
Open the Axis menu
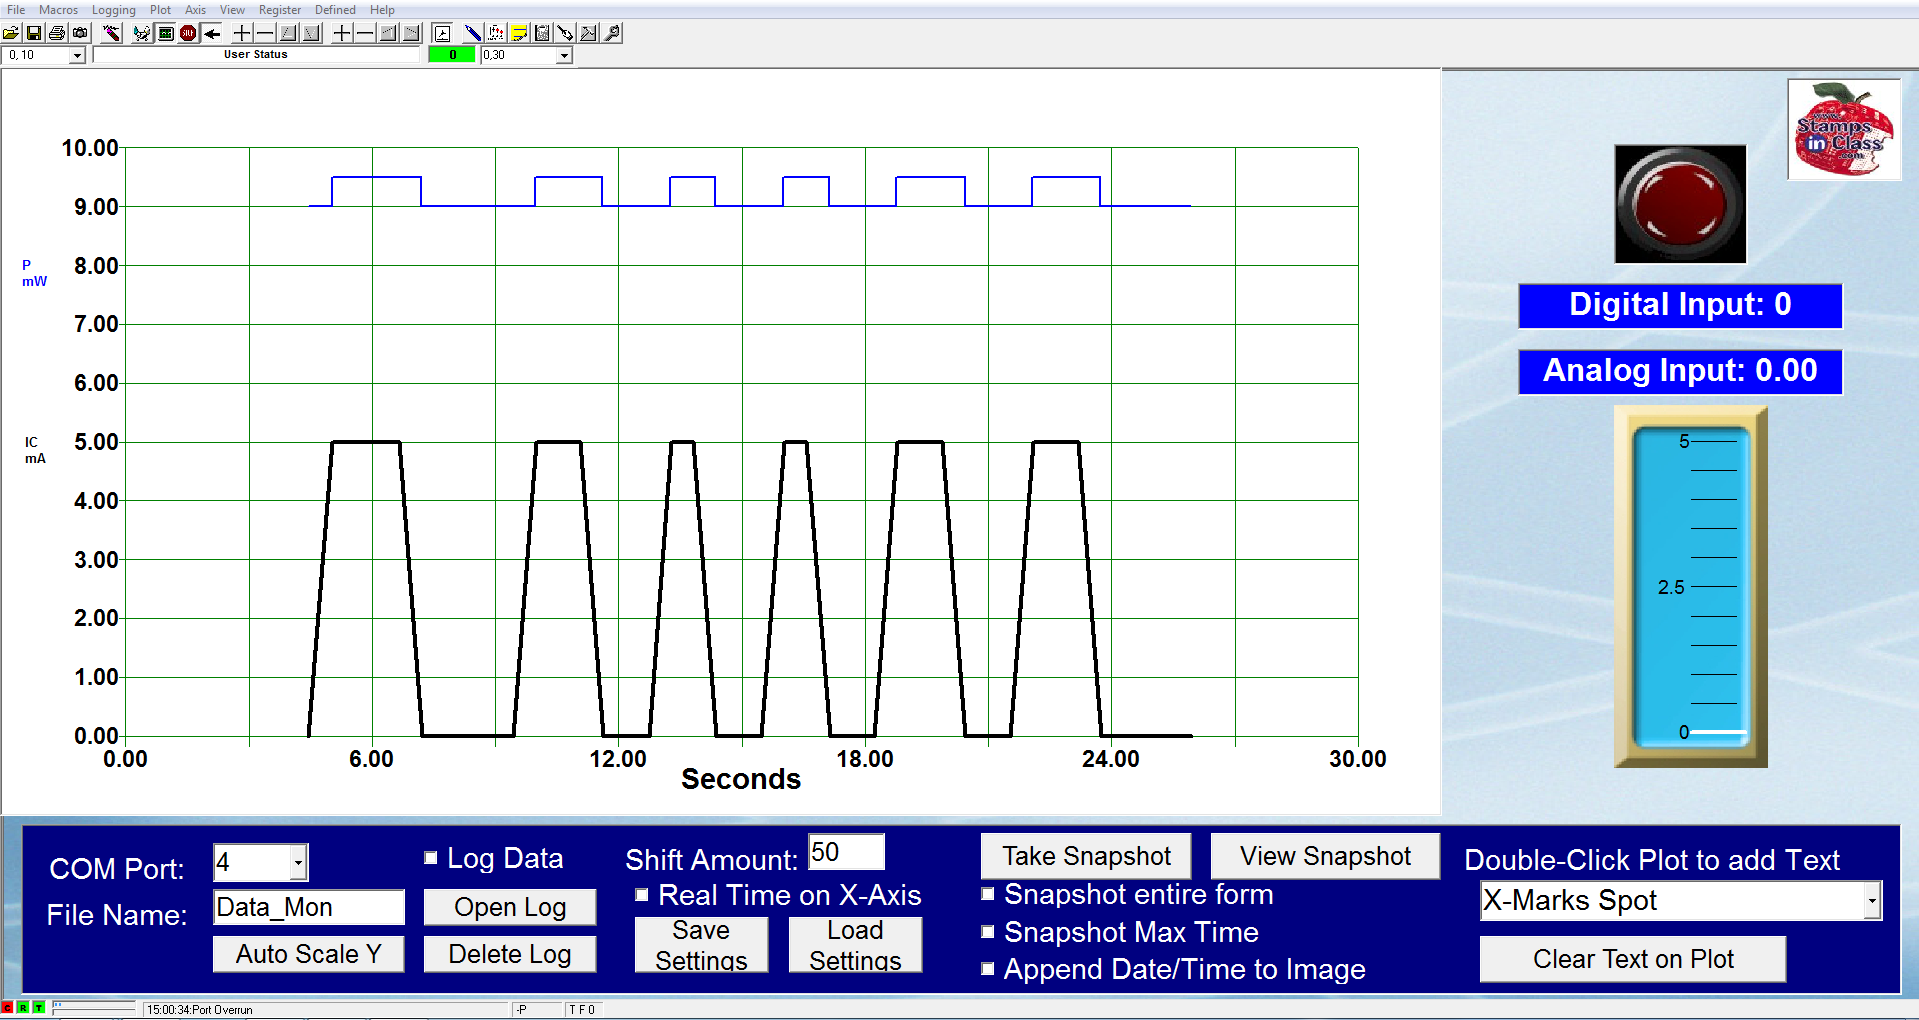pyautogui.click(x=195, y=10)
